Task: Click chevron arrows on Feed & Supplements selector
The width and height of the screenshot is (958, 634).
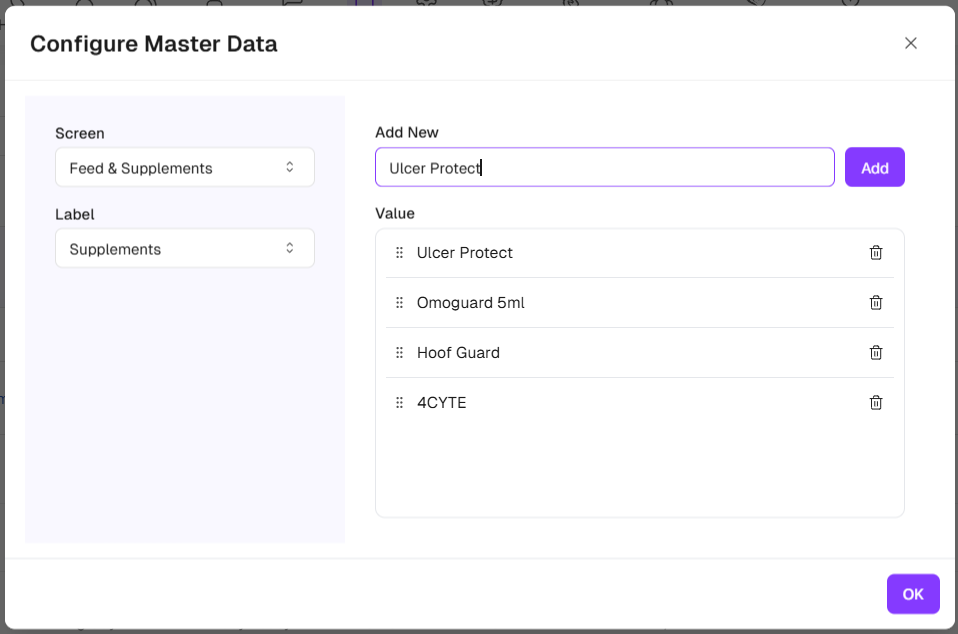Action: click(x=290, y=168)
